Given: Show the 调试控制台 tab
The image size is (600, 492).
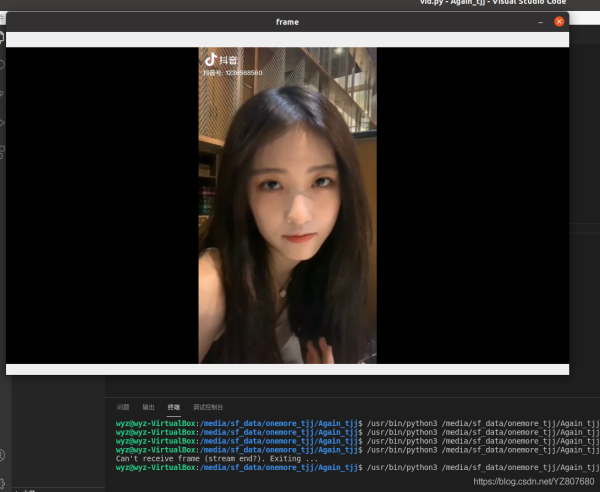Looking at the screenshot, I should (208, 407).
